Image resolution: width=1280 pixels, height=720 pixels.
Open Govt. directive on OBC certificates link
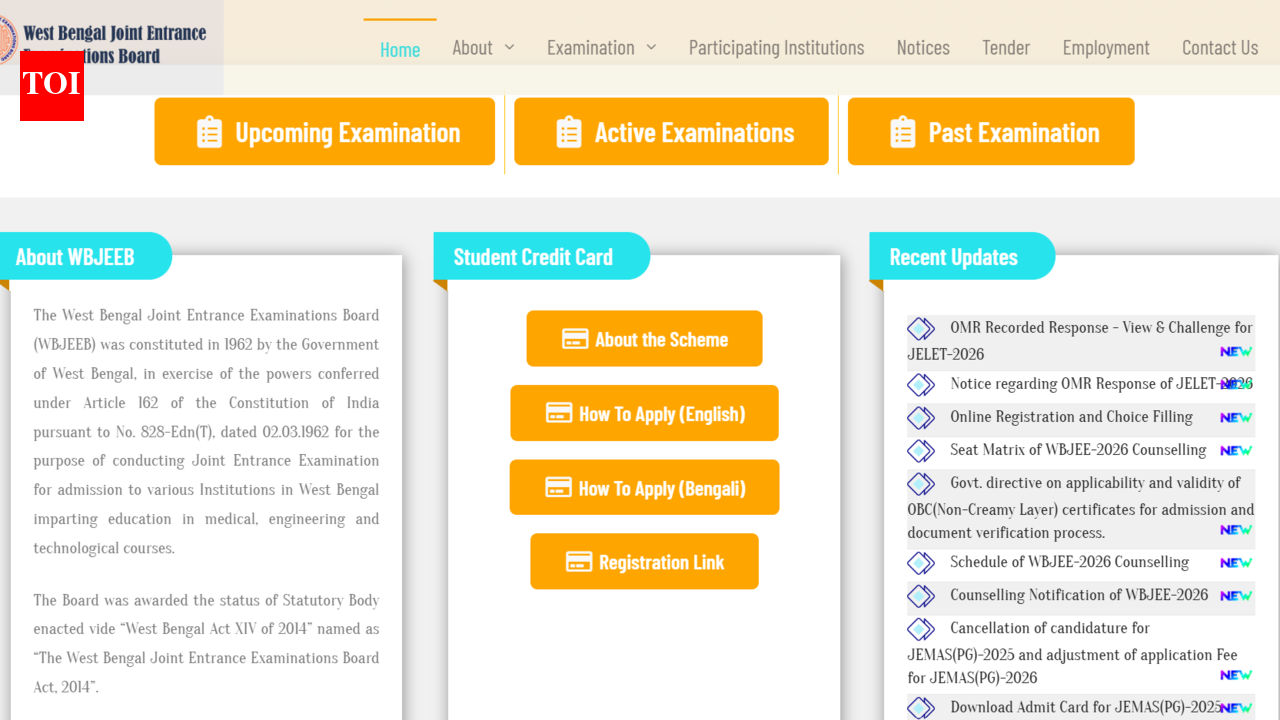[1080, 507]
